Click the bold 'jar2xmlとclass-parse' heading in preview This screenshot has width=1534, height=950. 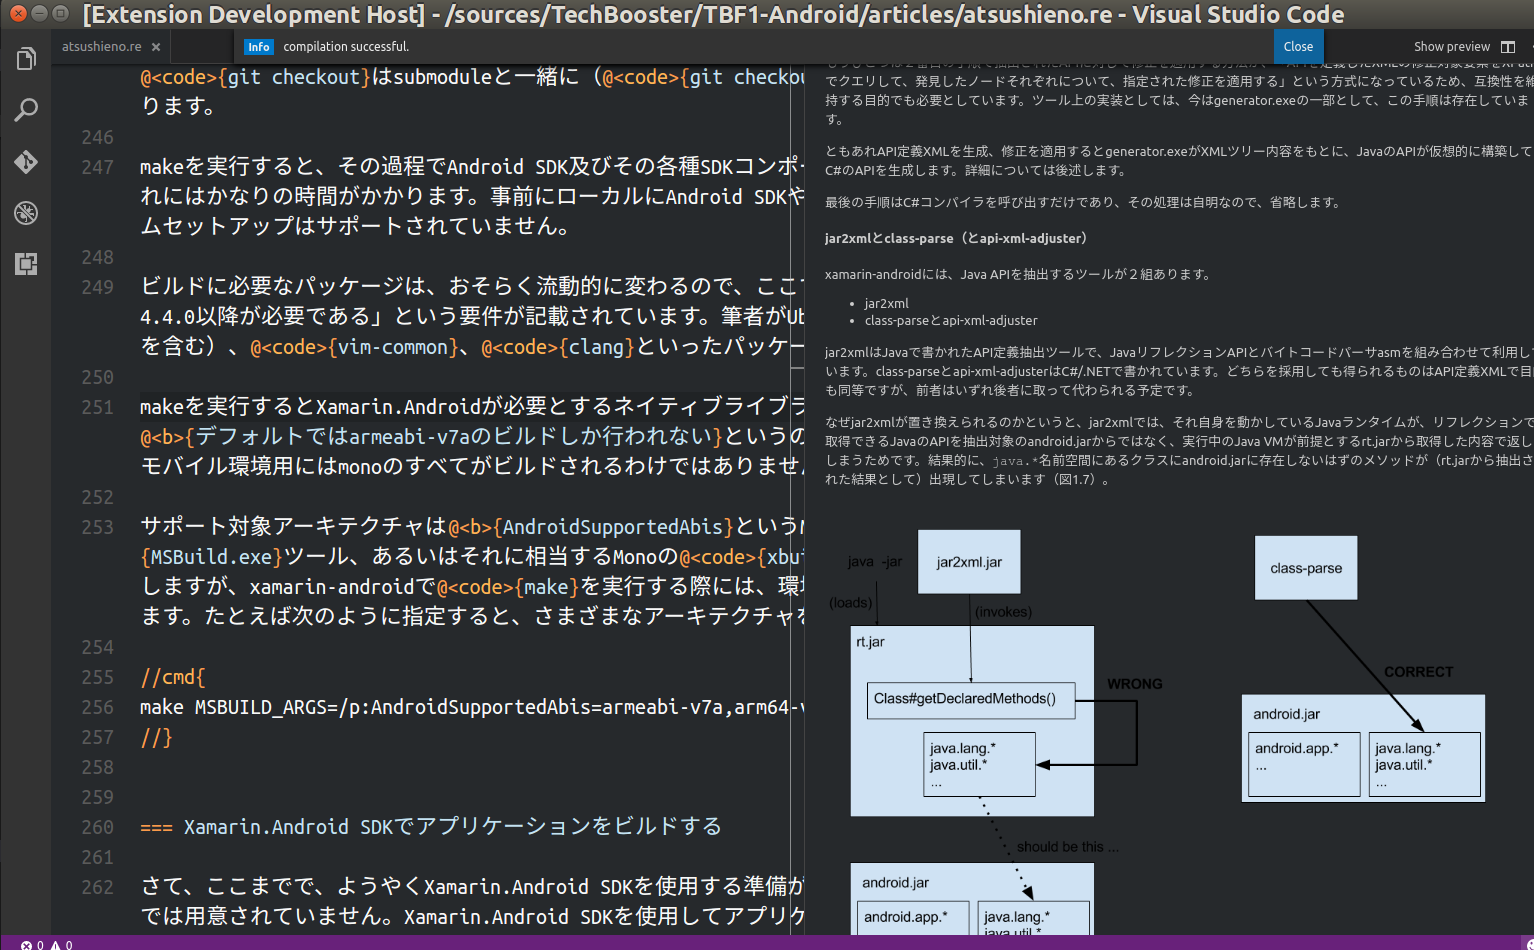(x=955, y=239)
